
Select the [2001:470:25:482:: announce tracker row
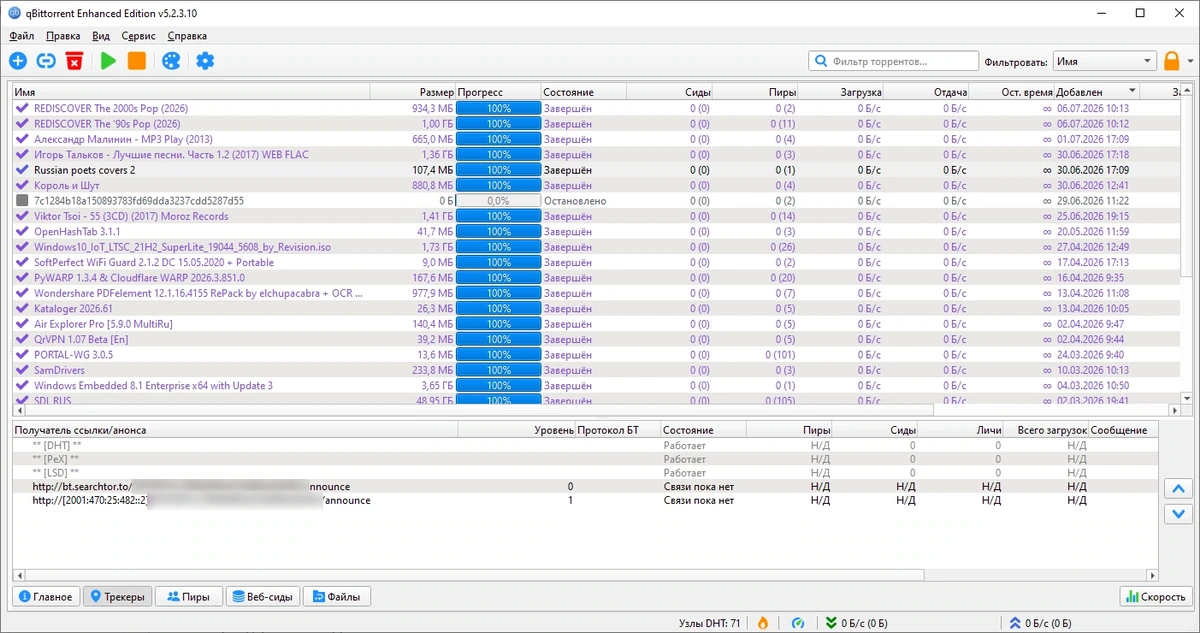point(585,500)
